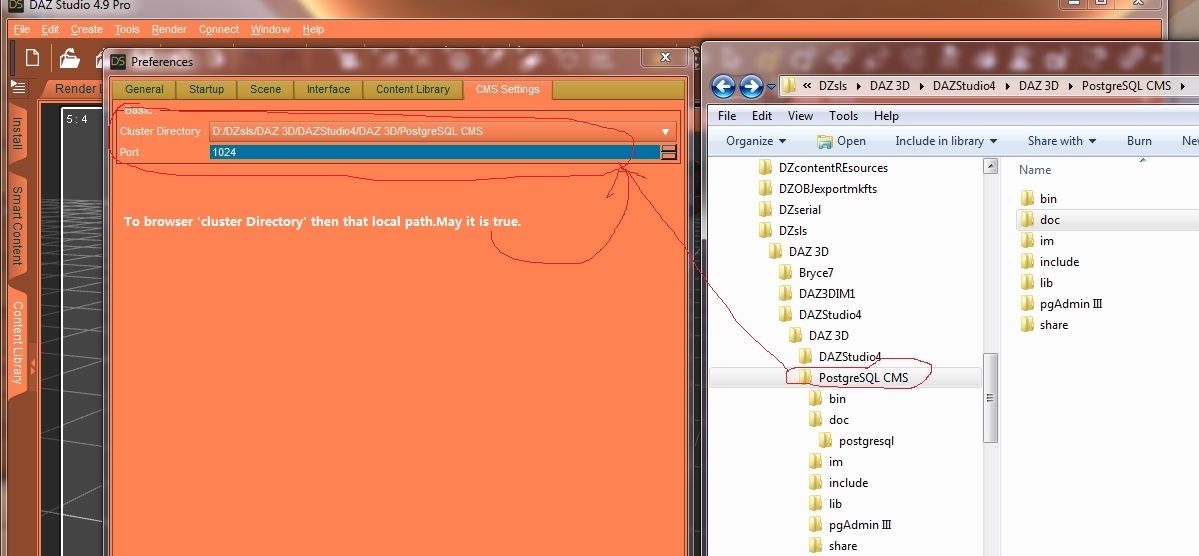This screenshot has height=556, width=1199.
Task: Select DZserial folder in the tree
Action: pyautogui.click(x=789, y=210)
